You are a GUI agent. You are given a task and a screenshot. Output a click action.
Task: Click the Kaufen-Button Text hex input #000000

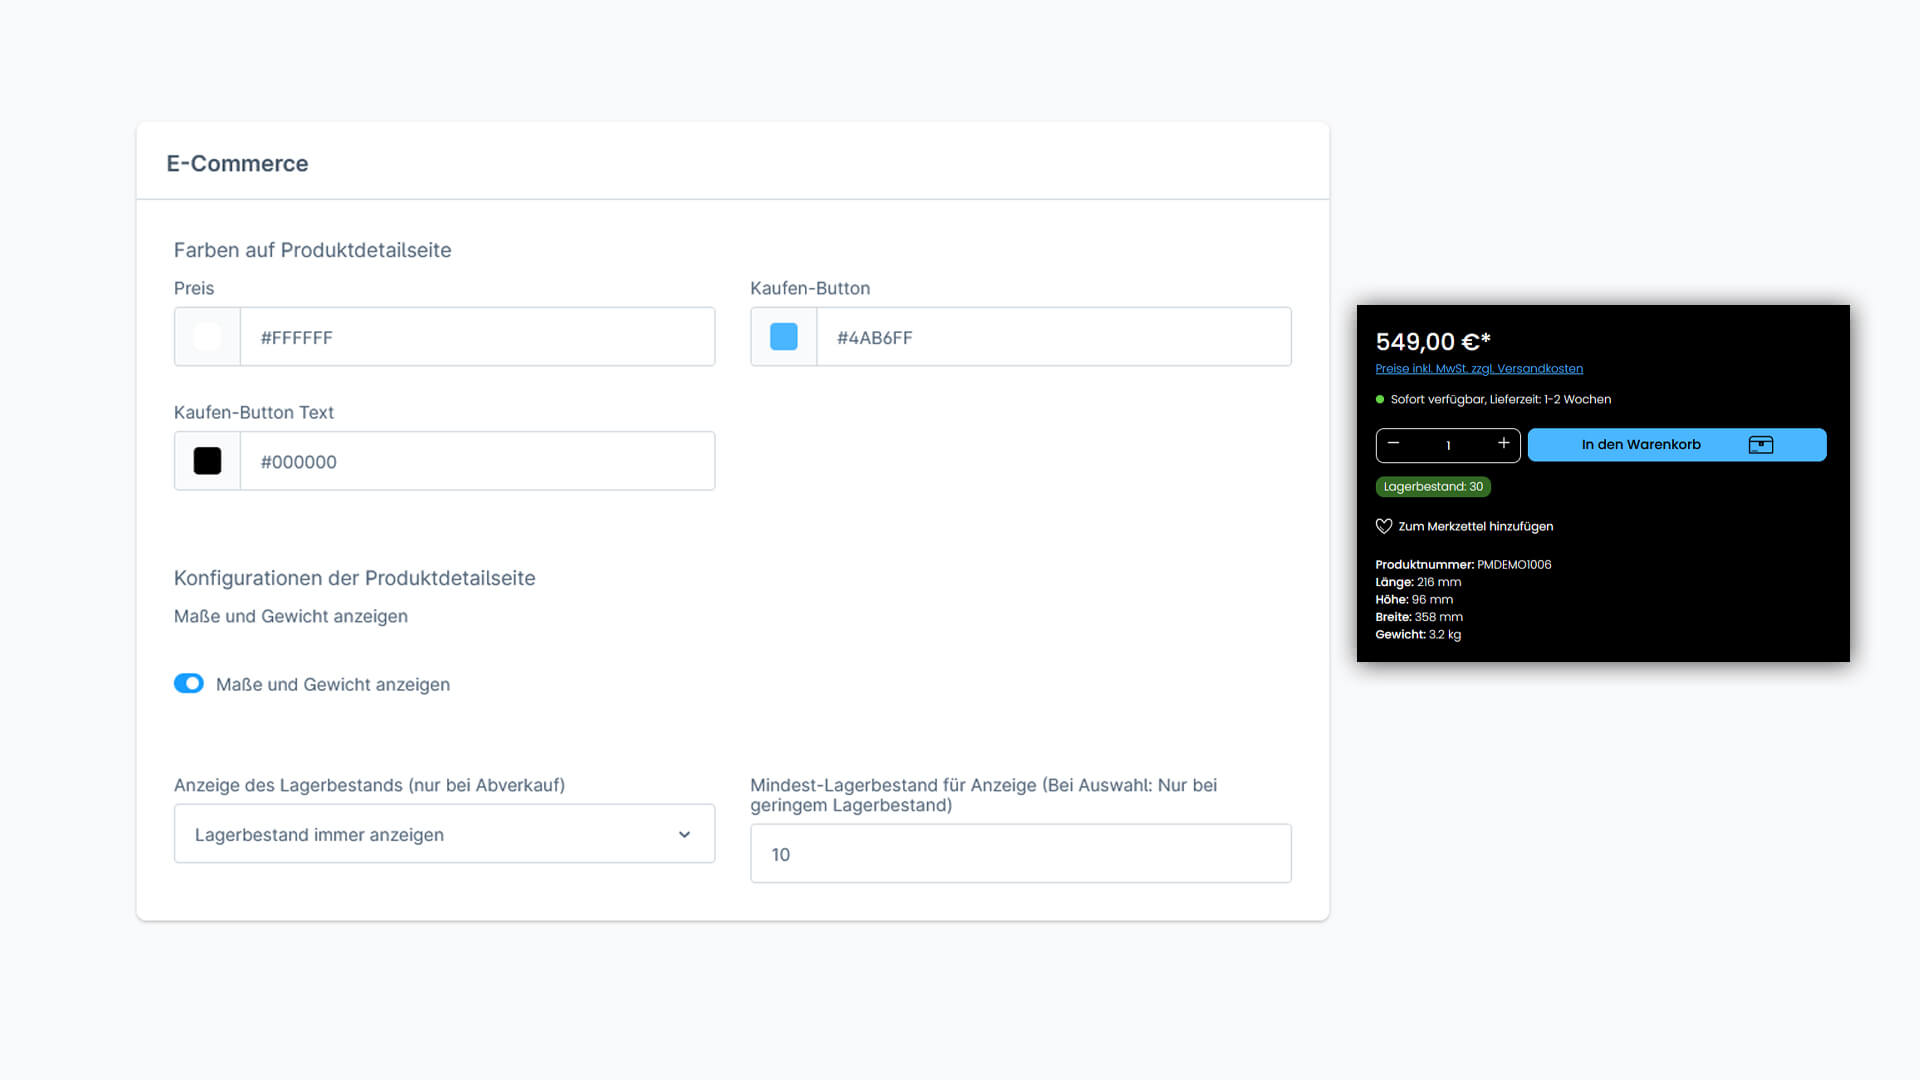pos(477,461)
